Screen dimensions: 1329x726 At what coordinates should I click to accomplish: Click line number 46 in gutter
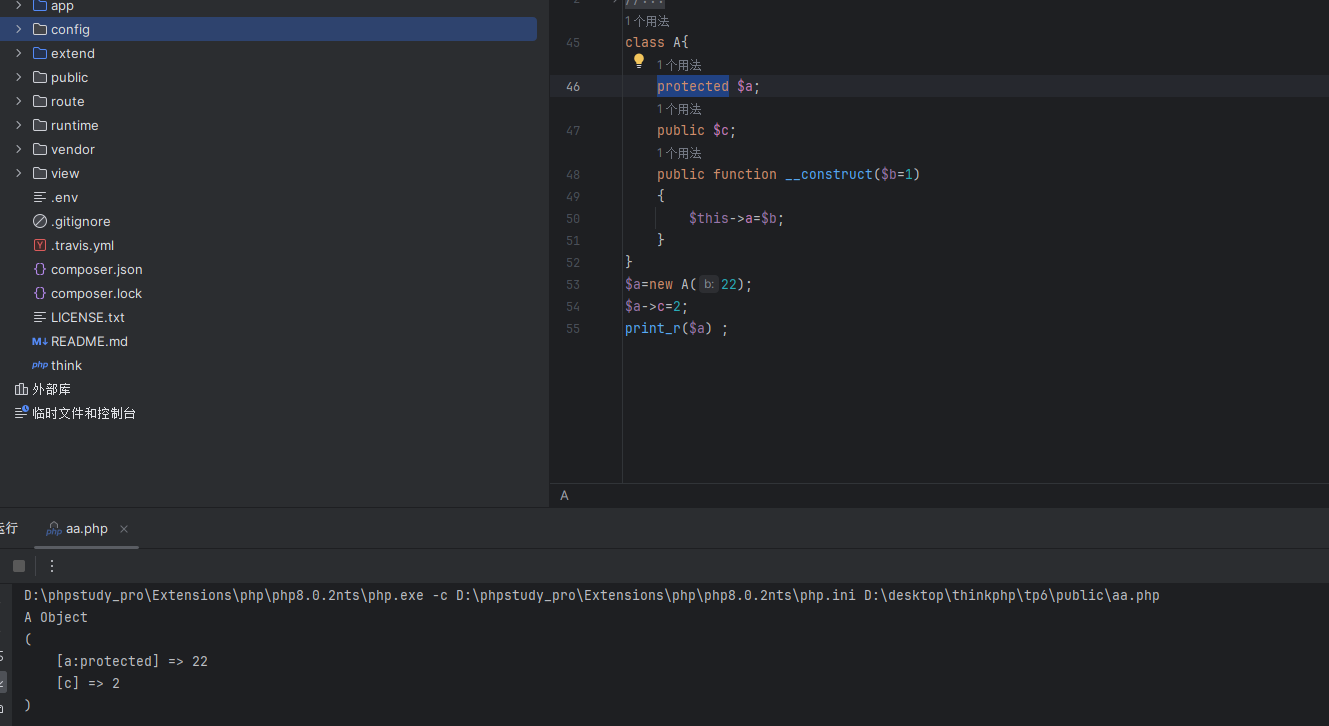tap(572, 86)
